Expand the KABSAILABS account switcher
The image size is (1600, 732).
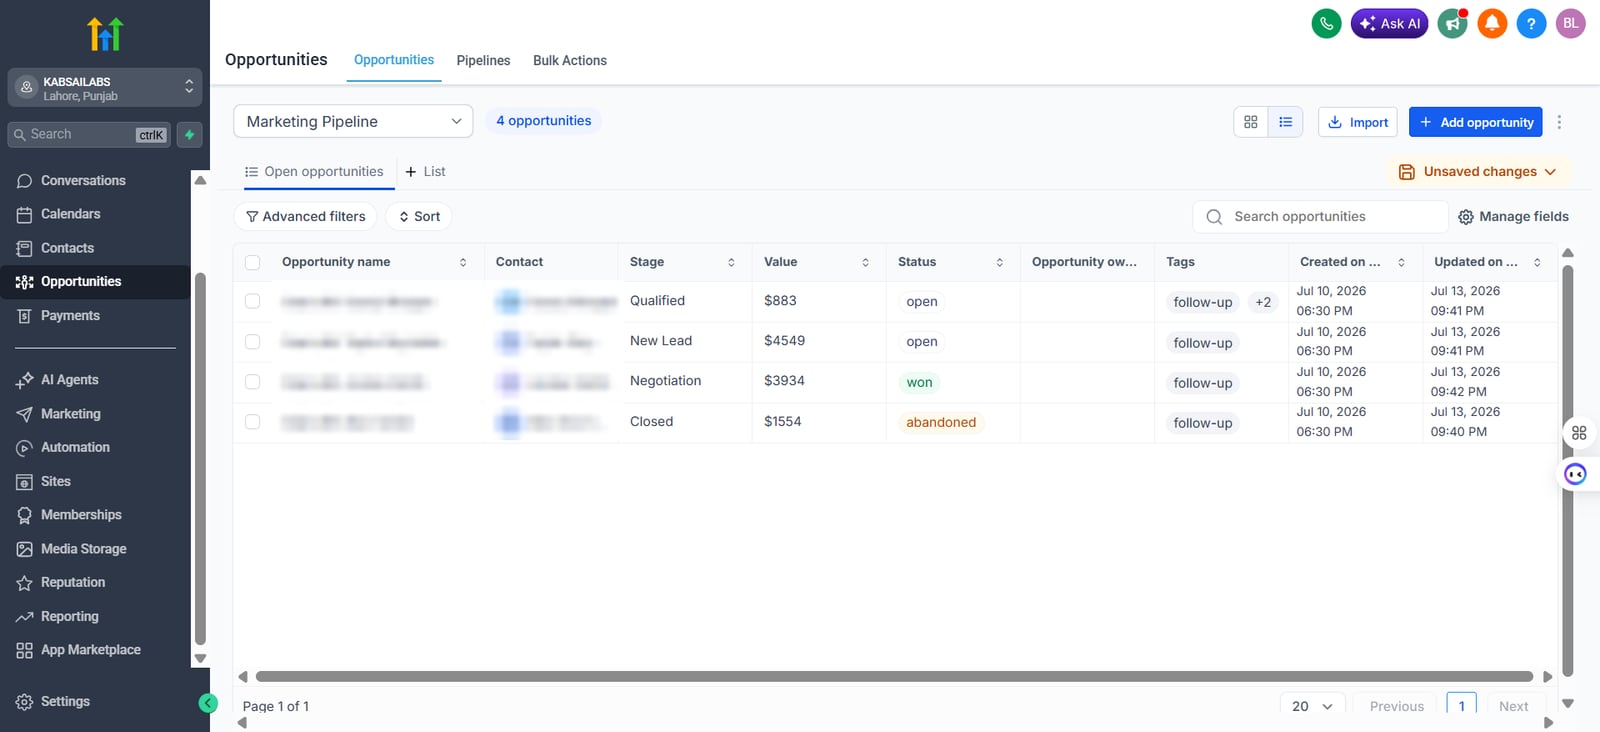105,88
